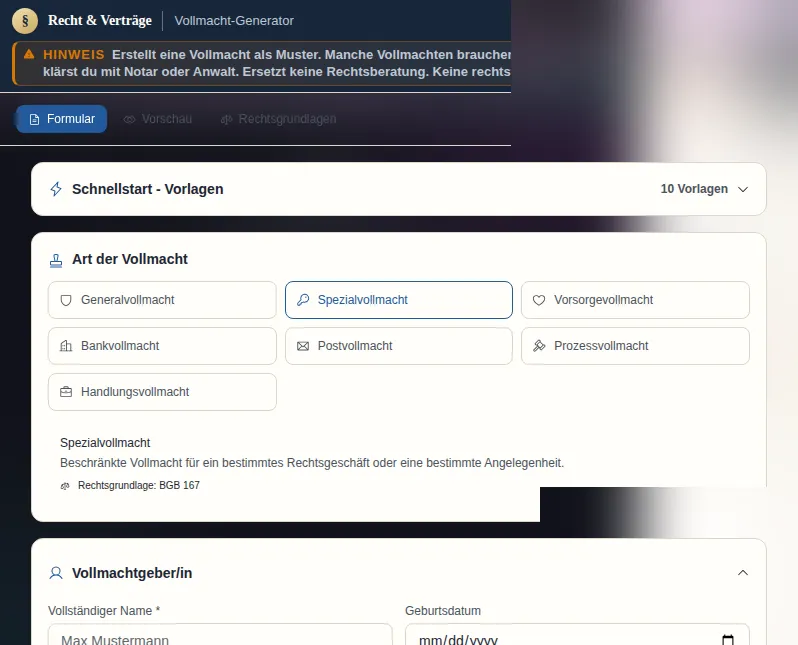Click the Recht & Verträge title
Image resolution: width=798 pixels, height=645 pixels.
click(x=100, y=20)
